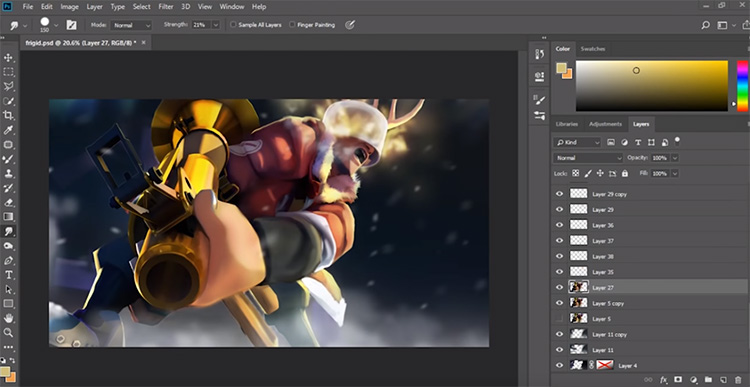Select the Move tool

pyautogui.click(x=8, y=58)
